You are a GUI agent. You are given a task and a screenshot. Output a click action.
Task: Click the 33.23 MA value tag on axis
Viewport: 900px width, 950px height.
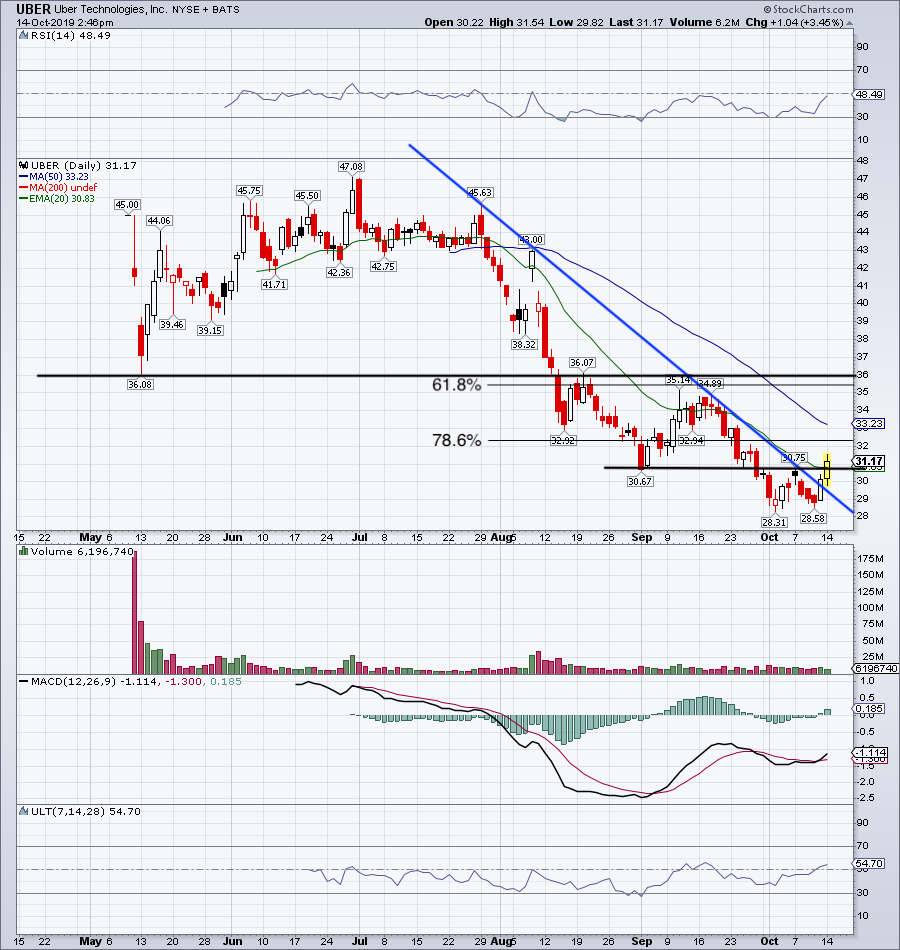(x=868, y=424)
